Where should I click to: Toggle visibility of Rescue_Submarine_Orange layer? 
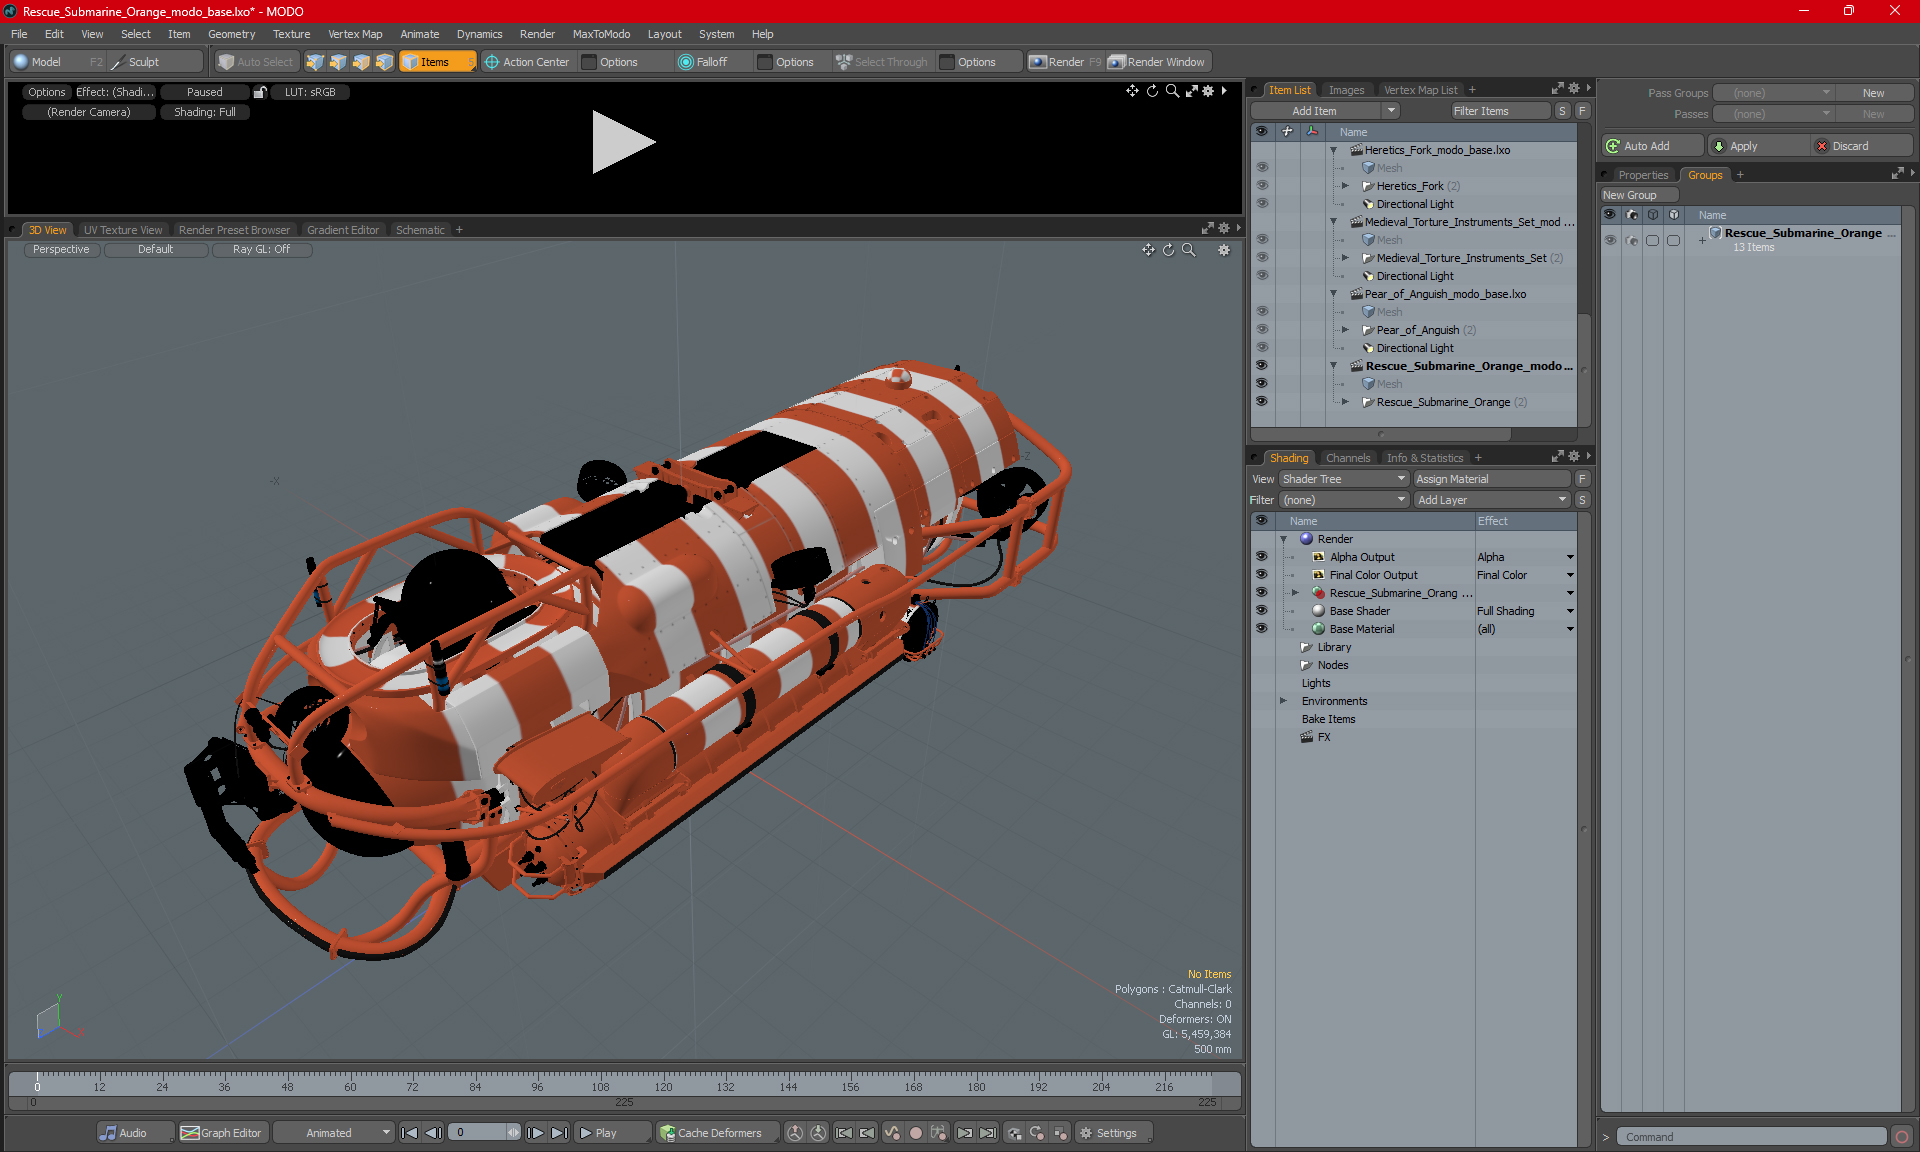1260,400
